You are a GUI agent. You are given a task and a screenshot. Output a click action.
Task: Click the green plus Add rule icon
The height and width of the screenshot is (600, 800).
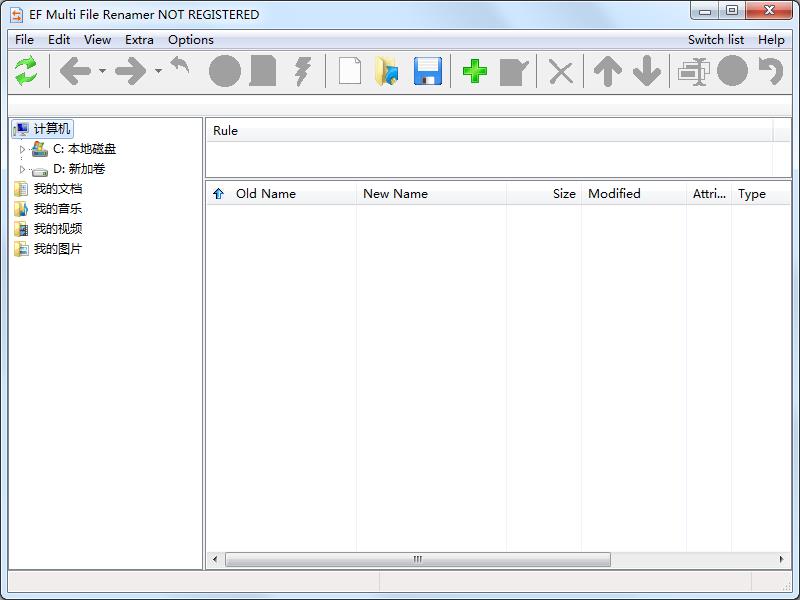click(x=474, y=71)
